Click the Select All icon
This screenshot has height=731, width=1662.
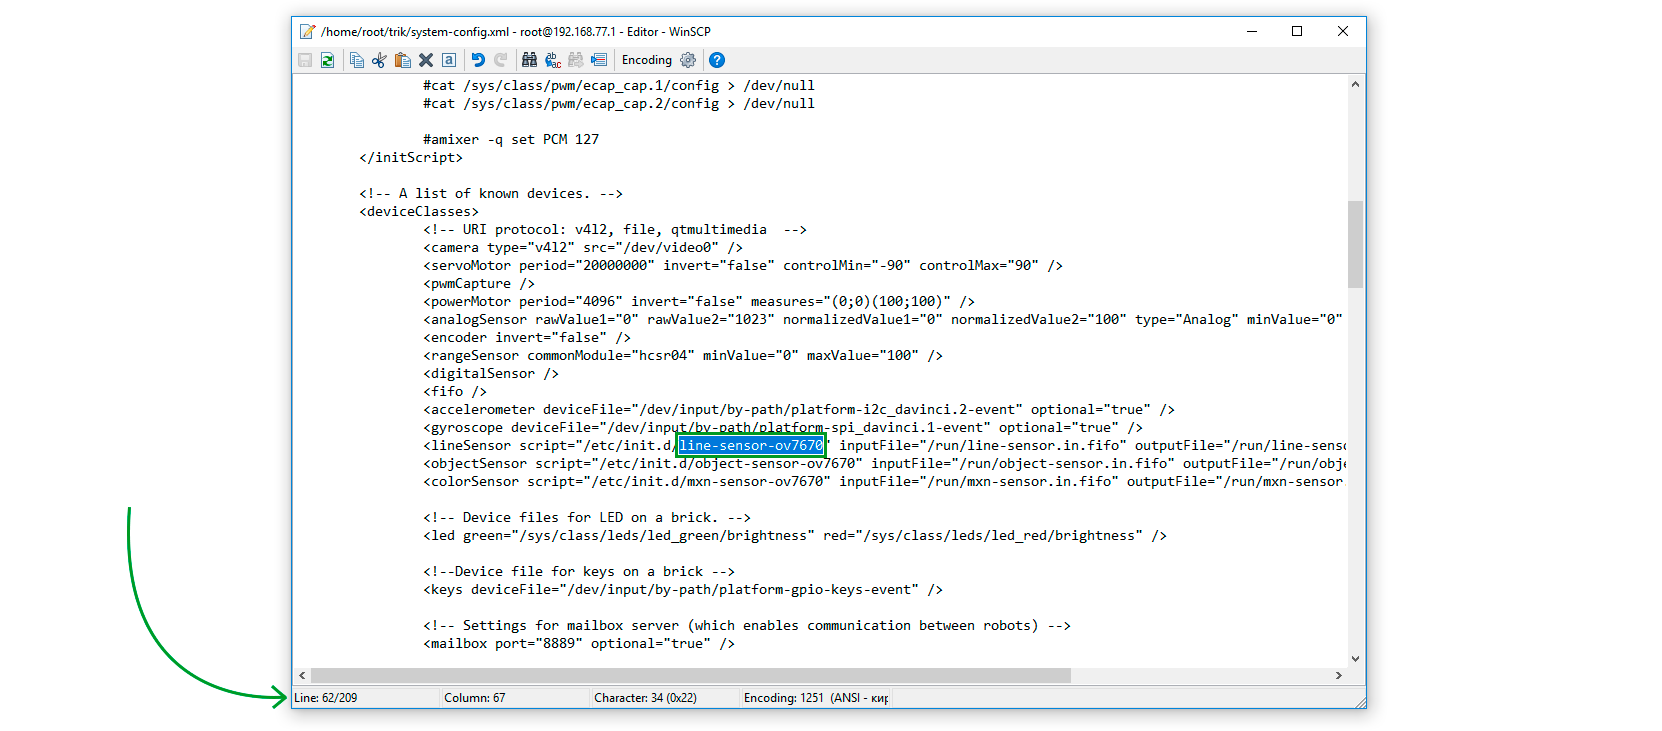(x=449, y=60)
